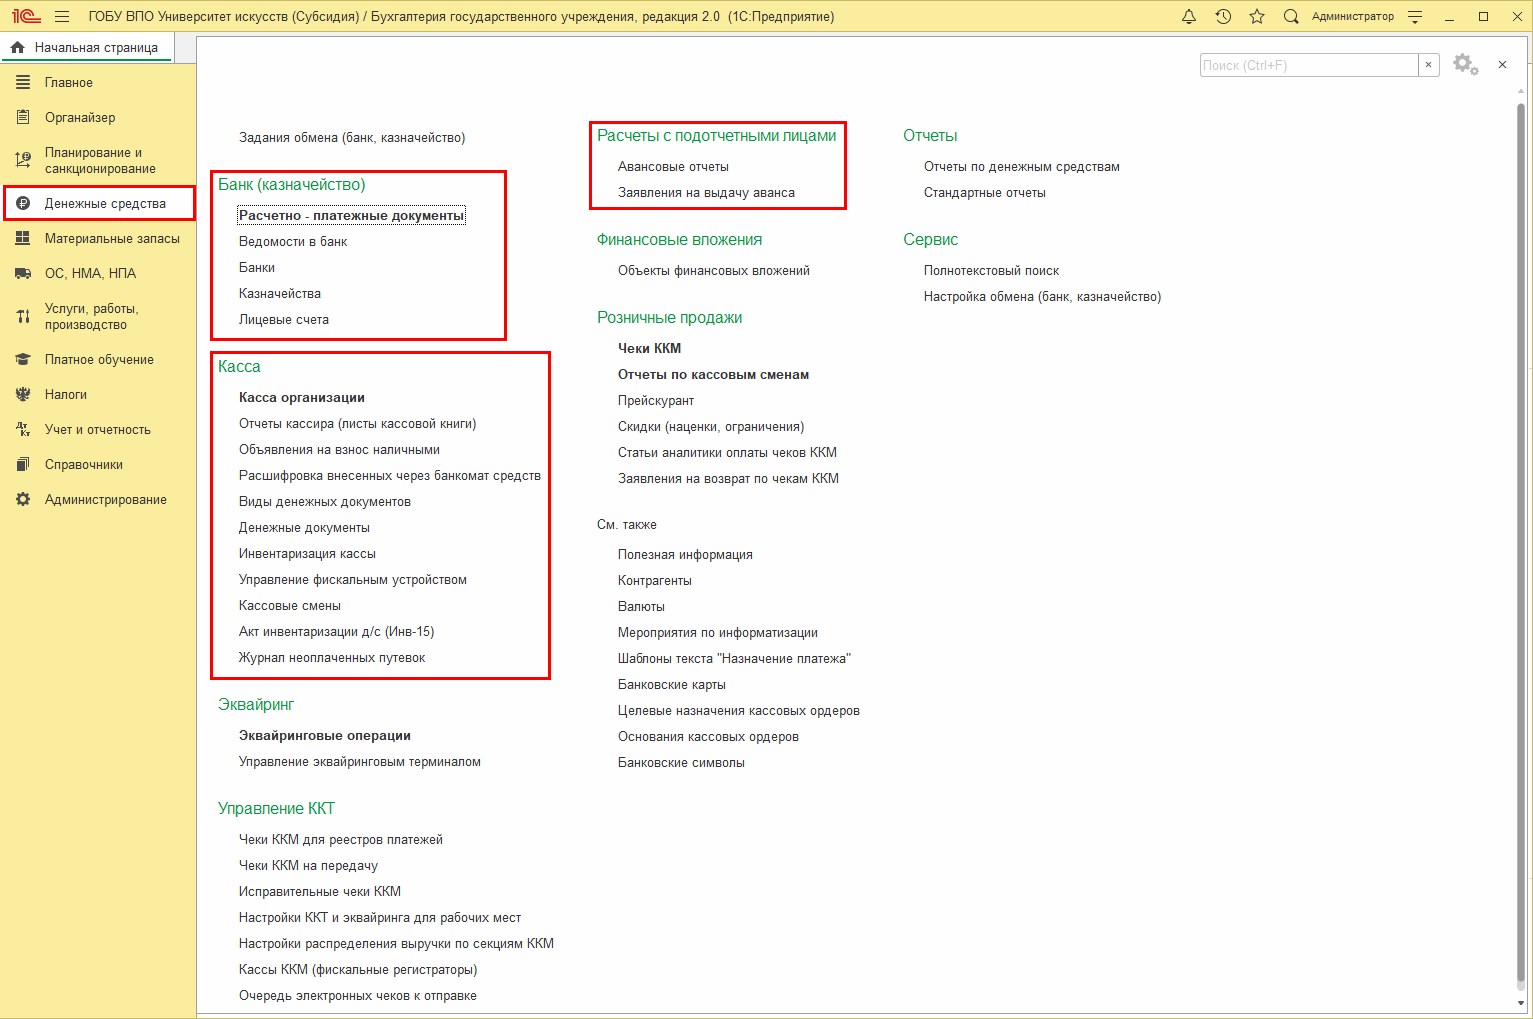Open Контрагенты under См. также
This screenshot has width=1533, height=1019.
pos(655,580)
